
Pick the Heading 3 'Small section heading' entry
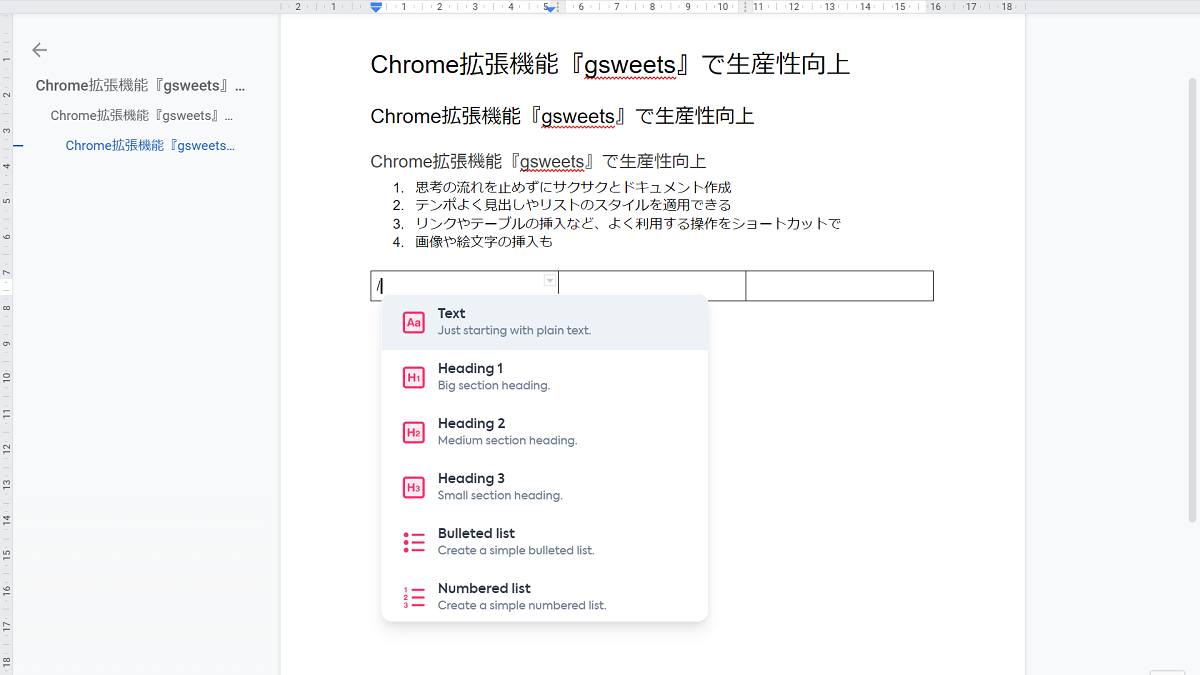click(x=500, y=495)
